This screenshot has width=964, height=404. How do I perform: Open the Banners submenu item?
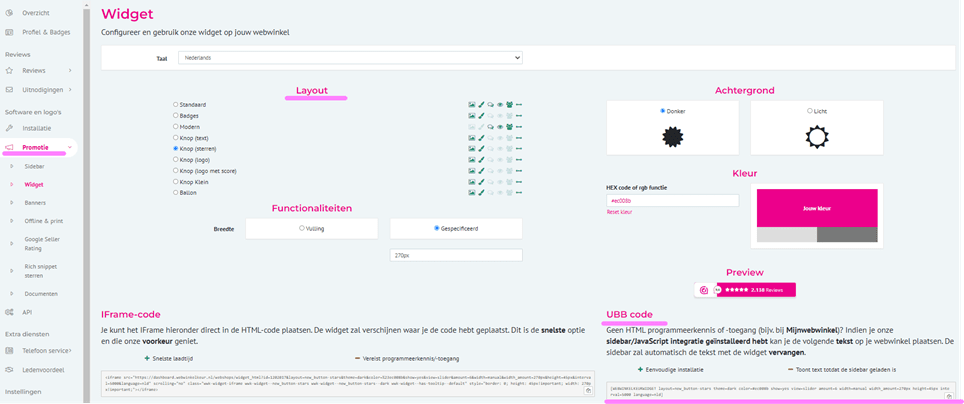point(35,202)
